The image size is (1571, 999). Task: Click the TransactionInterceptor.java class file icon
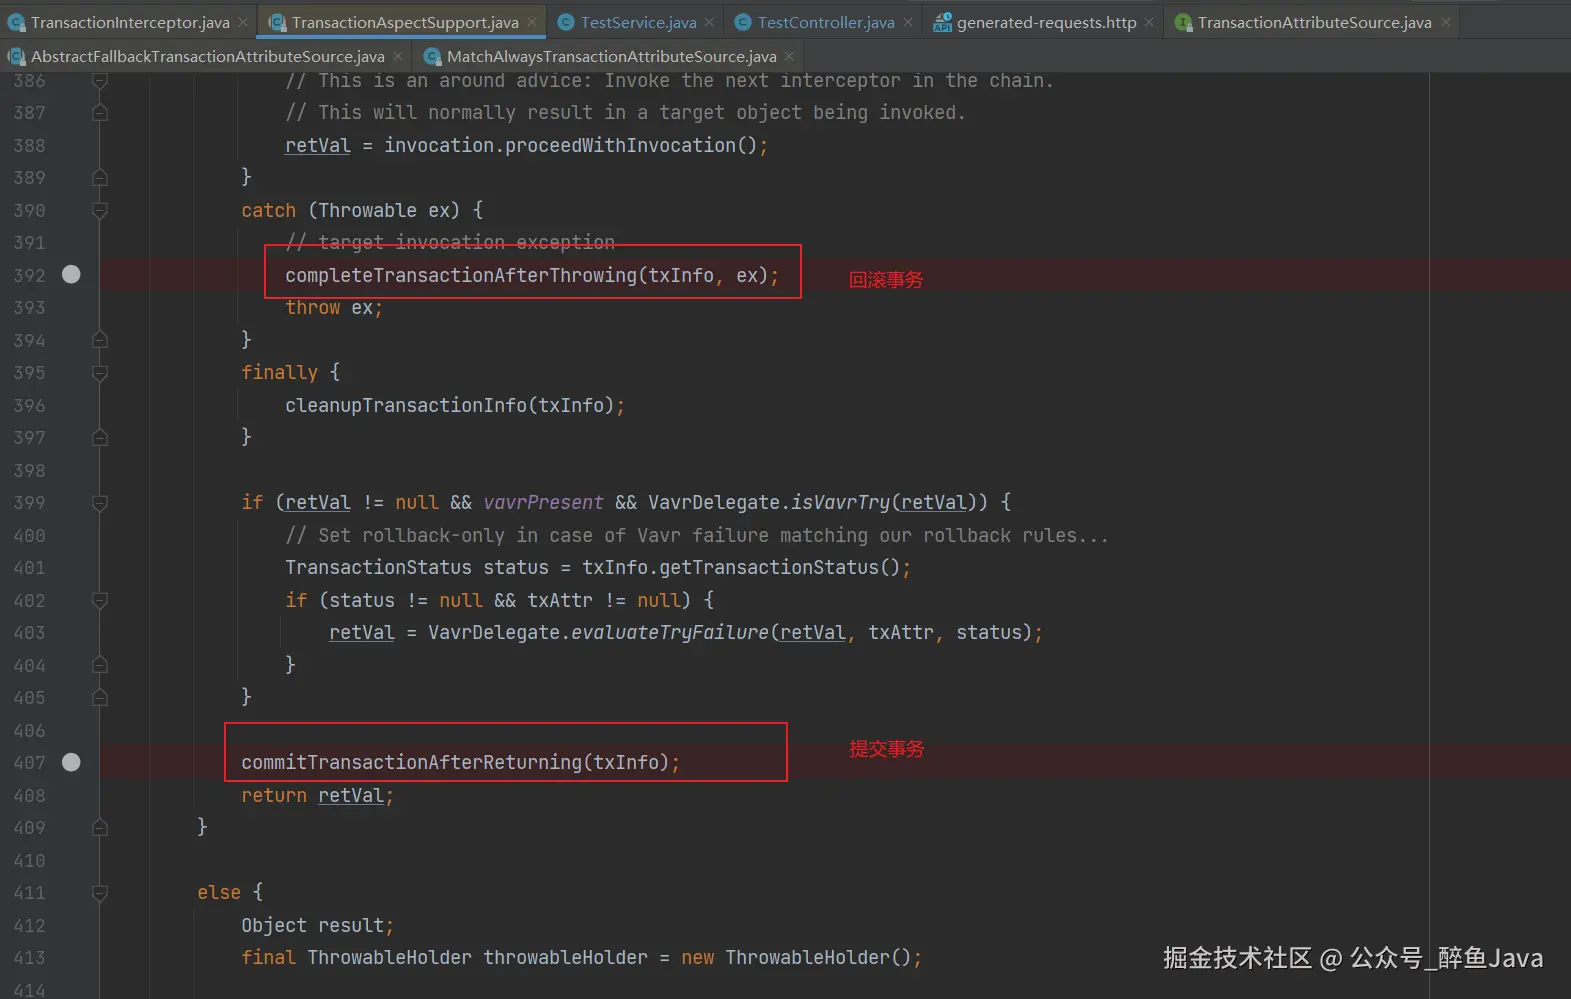[x=17, y=22]
